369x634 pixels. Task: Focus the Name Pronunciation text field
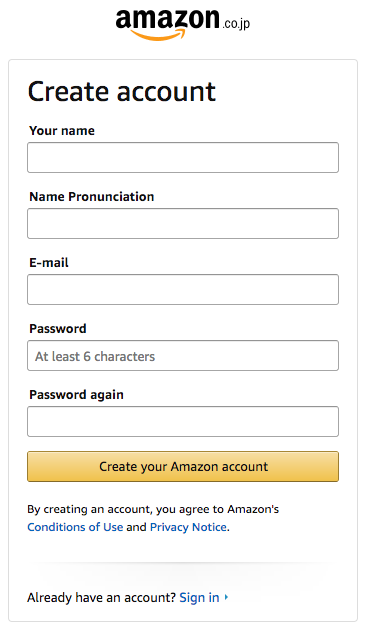[183, 223]
